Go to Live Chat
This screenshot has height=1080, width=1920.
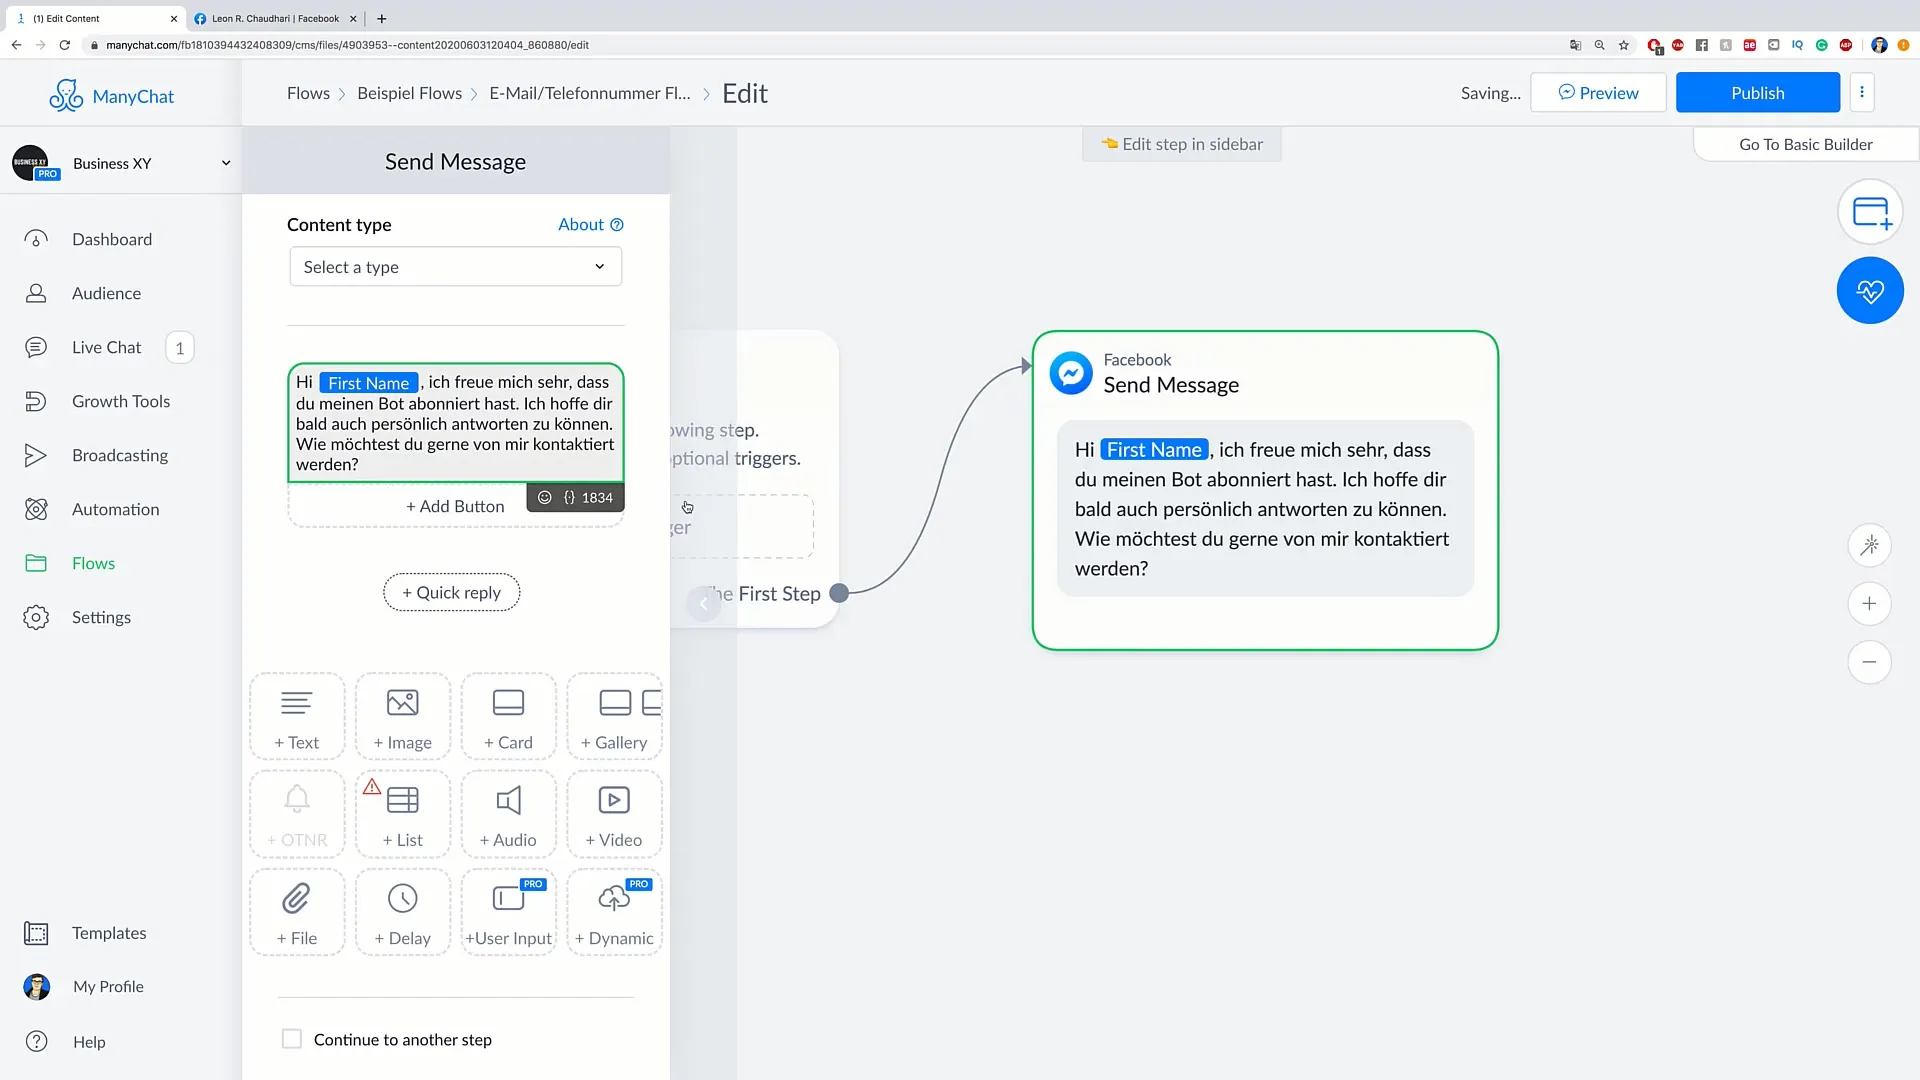tap(107, 347)
